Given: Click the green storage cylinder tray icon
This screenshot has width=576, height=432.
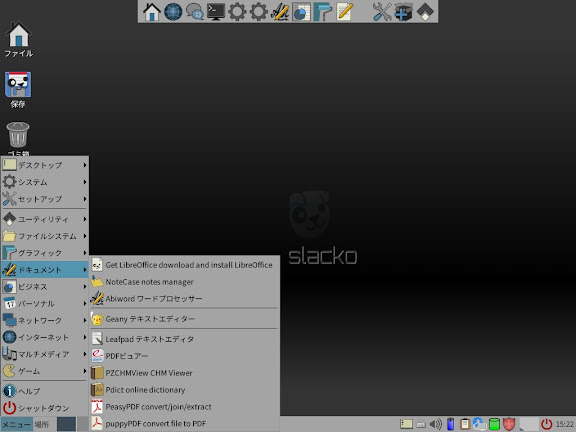Looking at the screenshot, I should point(494,424).
